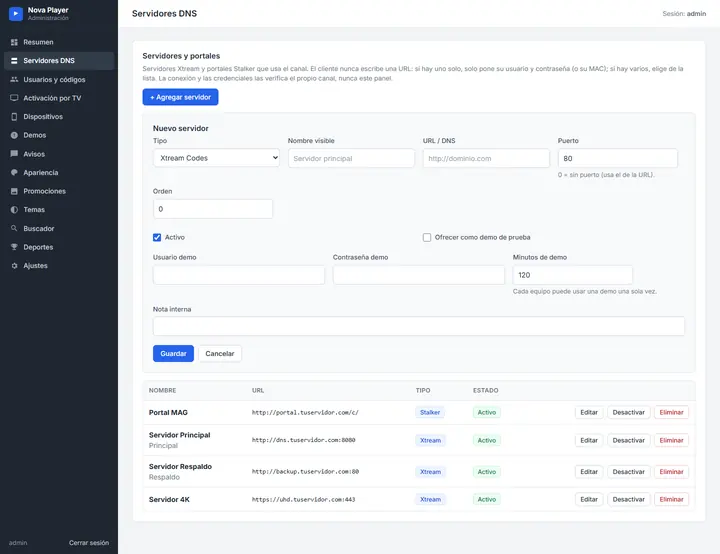Viewport: 720px width, 554px height.
Task: Click the Activación por TV monitor icon
Action: point(14,98)
